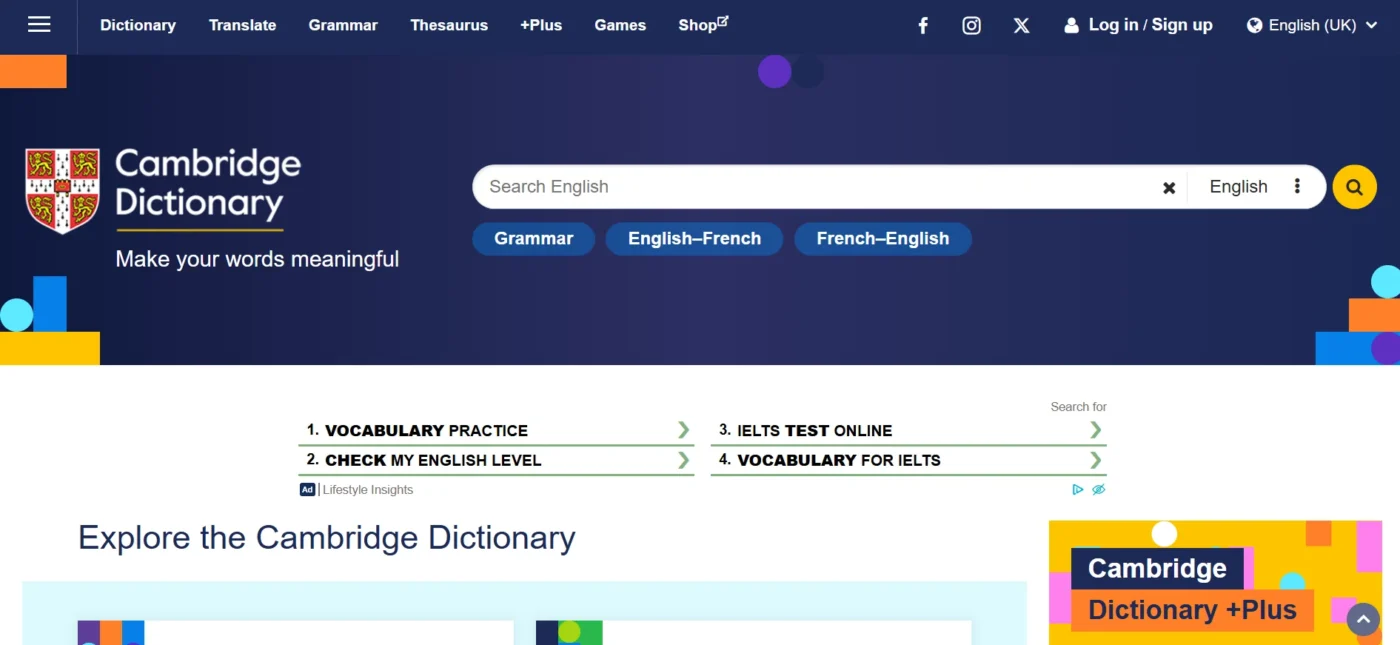Viewport: 1400px width, 645px height.
Task: Click the Cambridge Dictionary crest logo
Action: click(x=62, y=190)
